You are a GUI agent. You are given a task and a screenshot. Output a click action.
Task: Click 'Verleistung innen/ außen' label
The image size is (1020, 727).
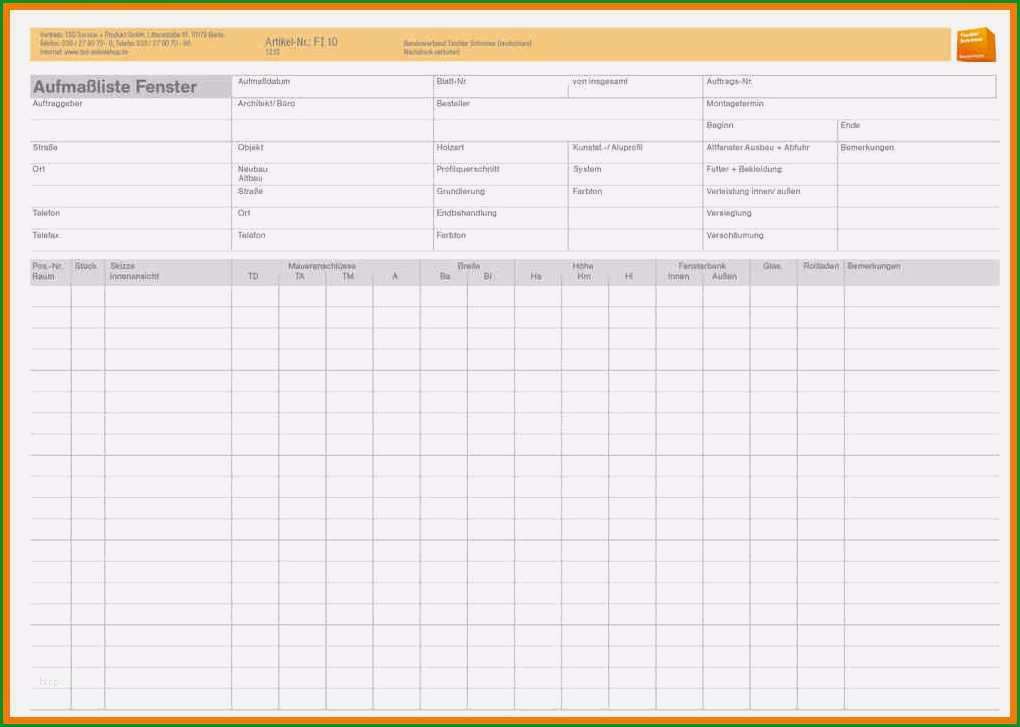point(753,191)
